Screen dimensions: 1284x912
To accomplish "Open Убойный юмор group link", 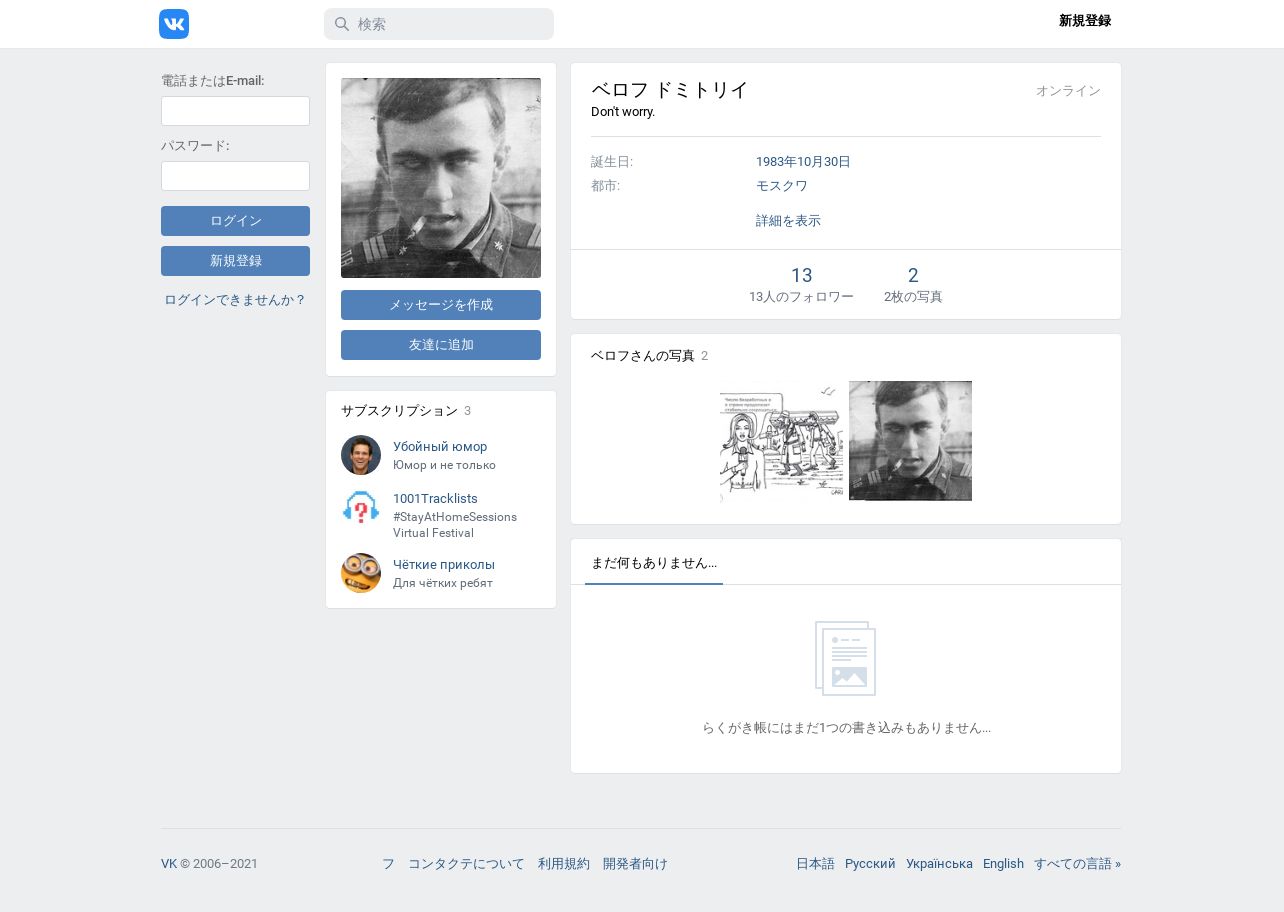I will pyautogui.click(x=440, y=447).
